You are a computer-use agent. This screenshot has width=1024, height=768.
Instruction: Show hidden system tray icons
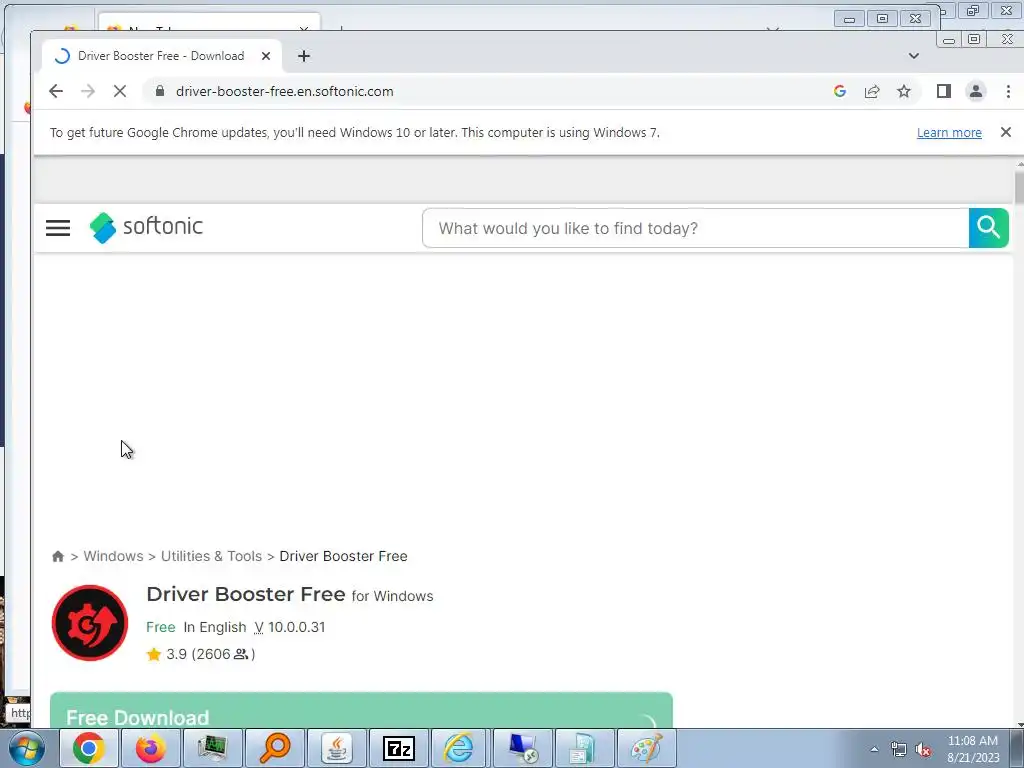pyautogui.click(x=874, y=749)
